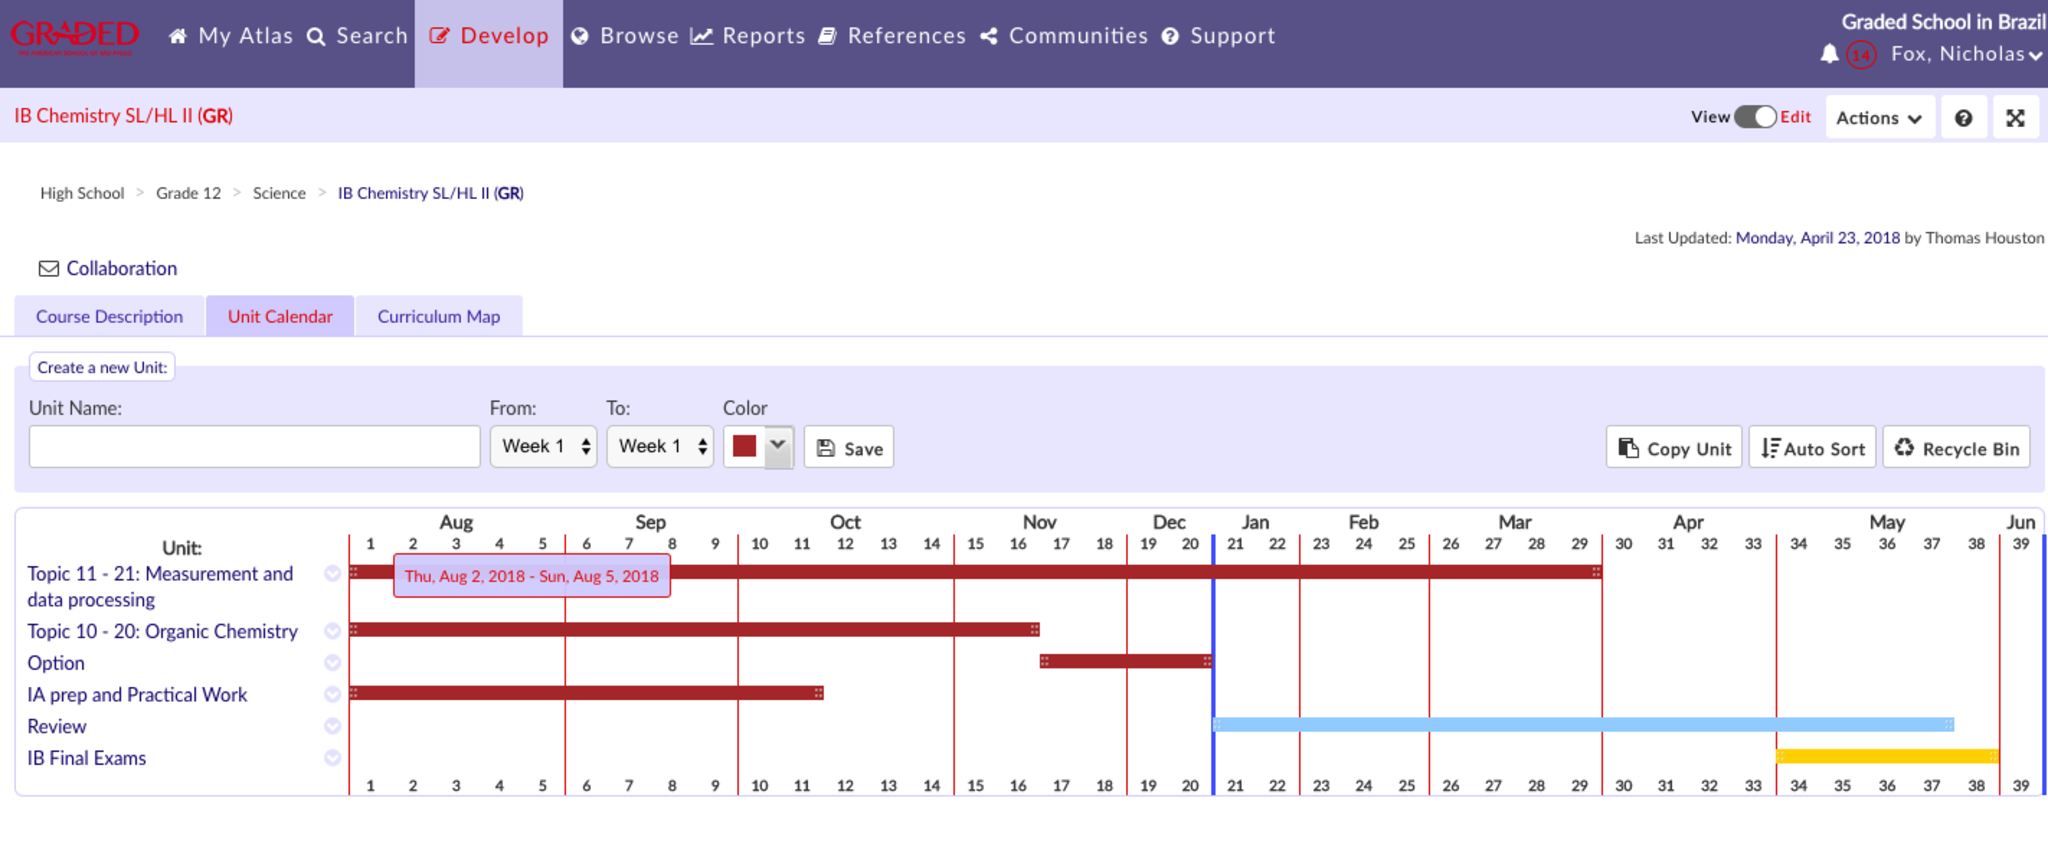The width and height of the screenshot is (2048, 847).
Task: Open the From week dropdown
Action: (x=543, y=446)
